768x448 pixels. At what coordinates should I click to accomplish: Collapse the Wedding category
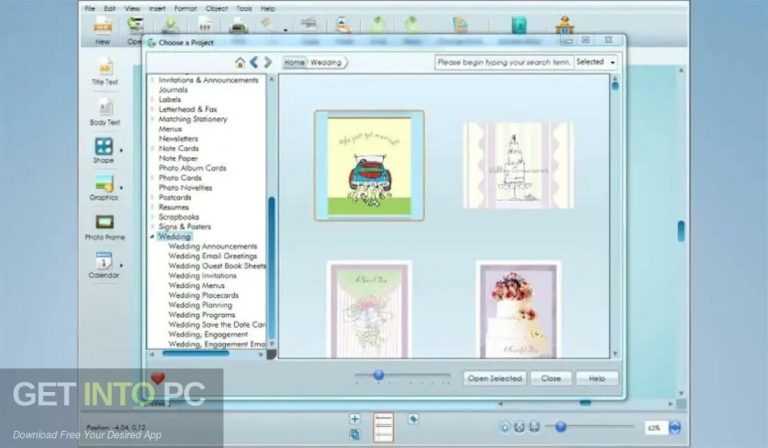(x=152, y=236)
